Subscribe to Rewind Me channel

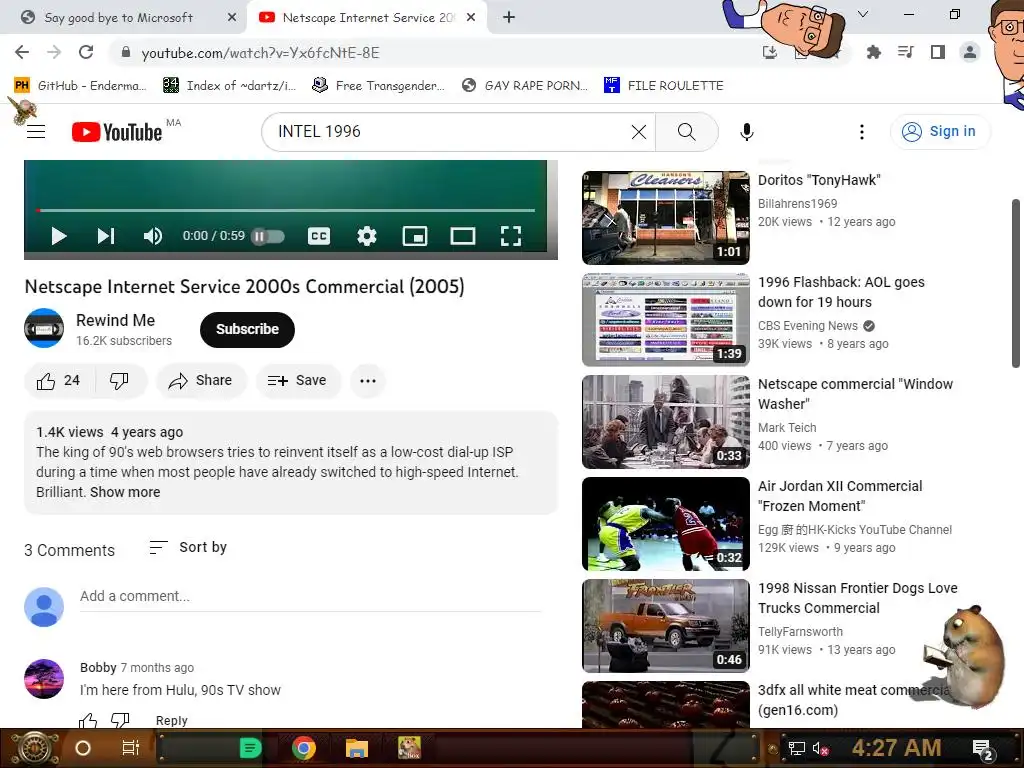[x=247, y=329]
